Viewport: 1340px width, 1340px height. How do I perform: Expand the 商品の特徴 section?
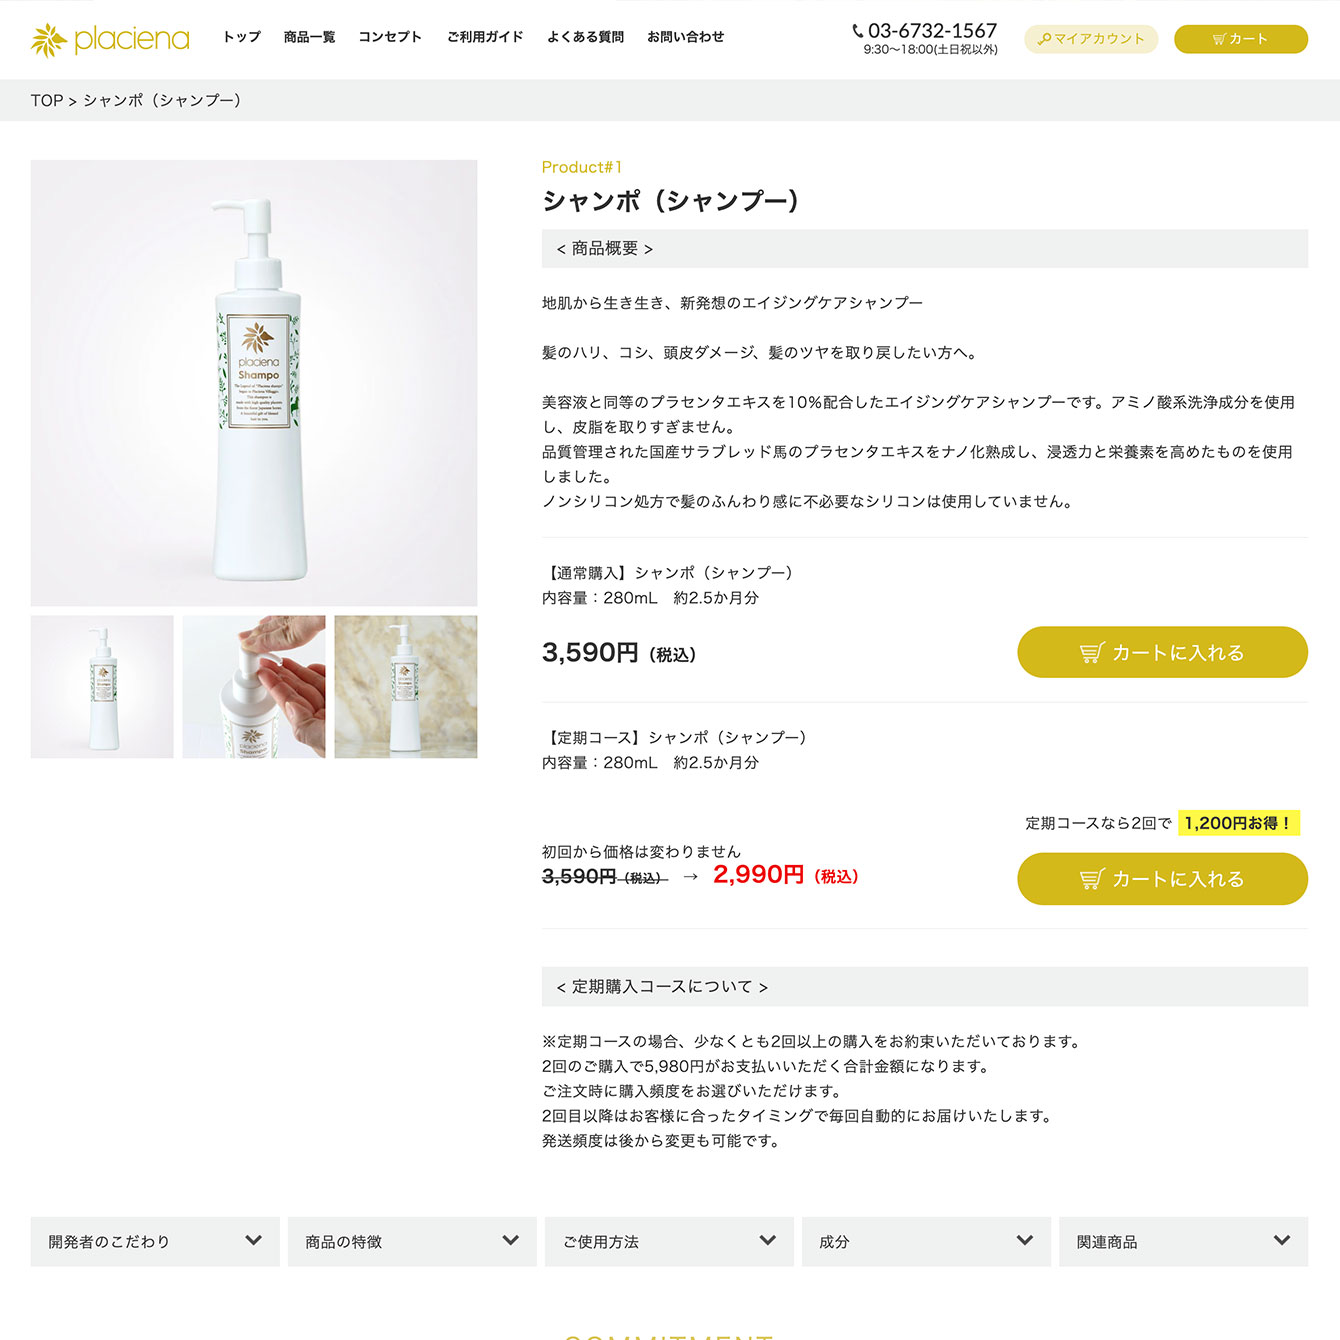(x=412, y=1241)
